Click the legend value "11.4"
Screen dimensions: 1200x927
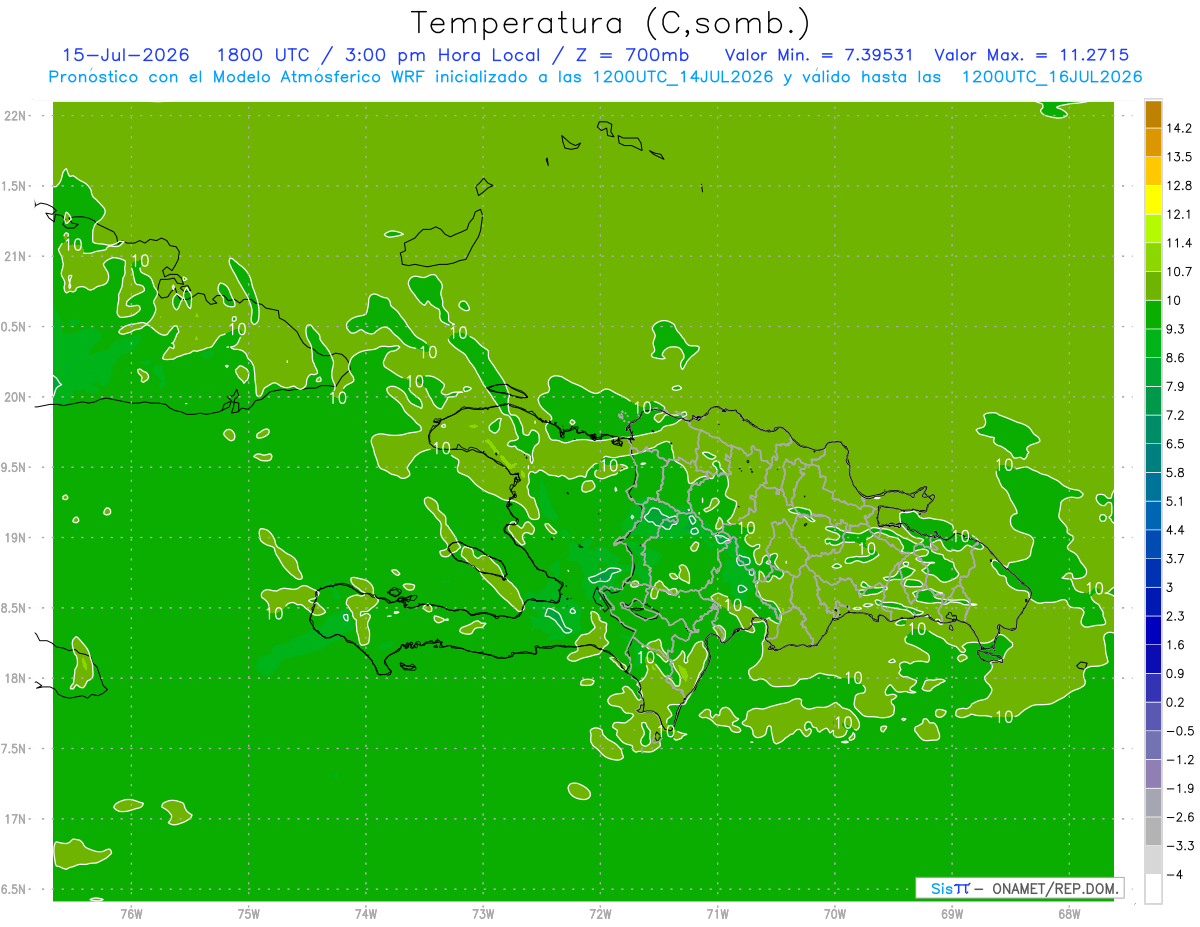tap(1179, 243)
